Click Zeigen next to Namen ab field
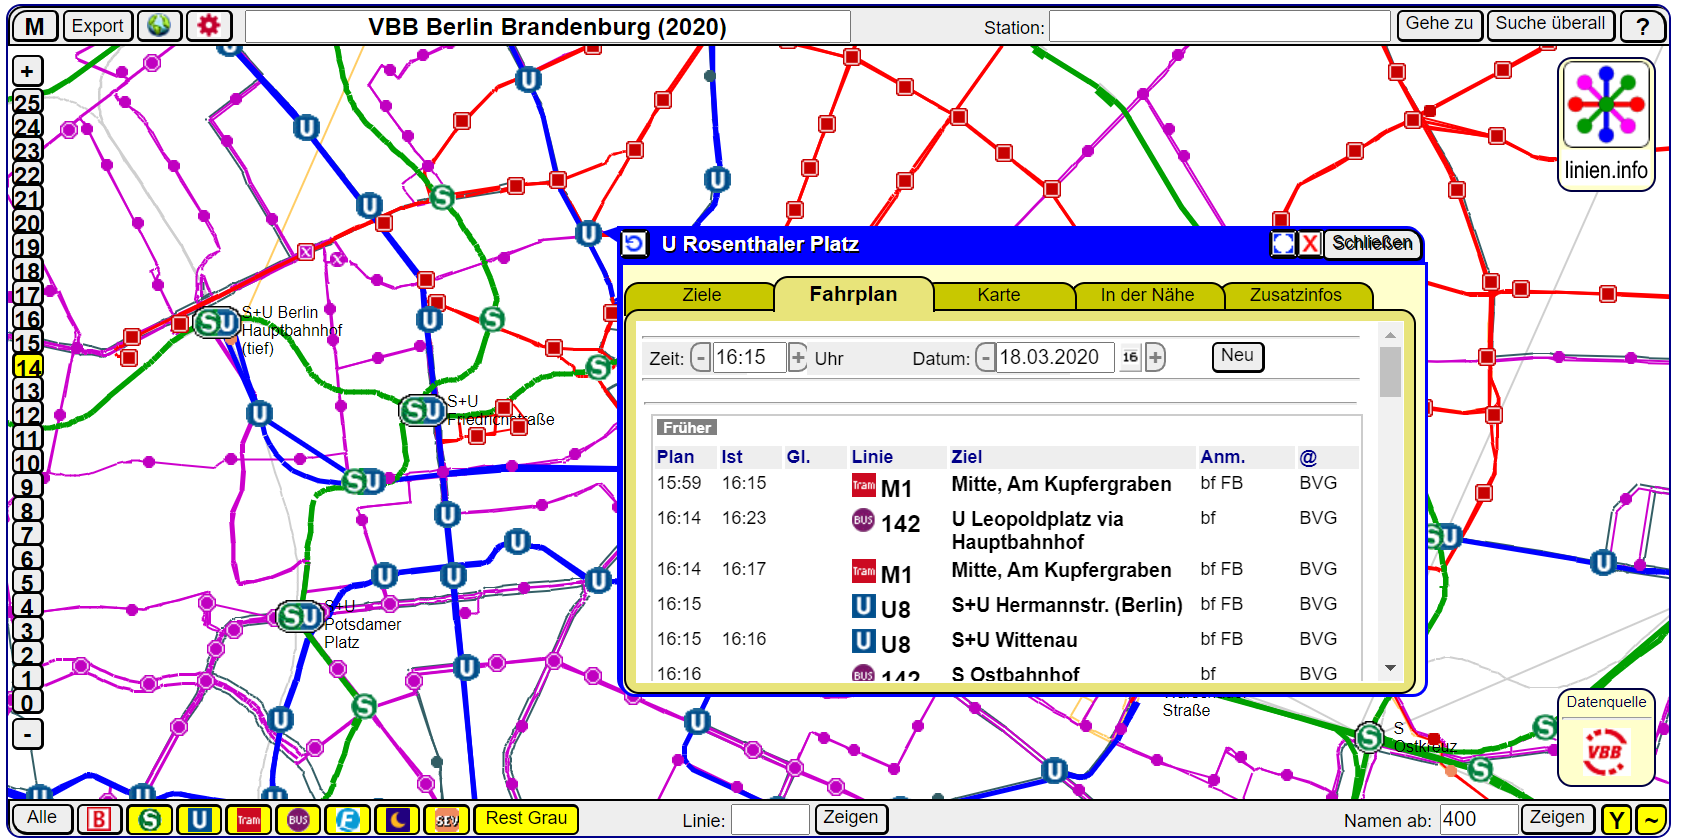1684x840 pixels. [x=1557, y=819]
